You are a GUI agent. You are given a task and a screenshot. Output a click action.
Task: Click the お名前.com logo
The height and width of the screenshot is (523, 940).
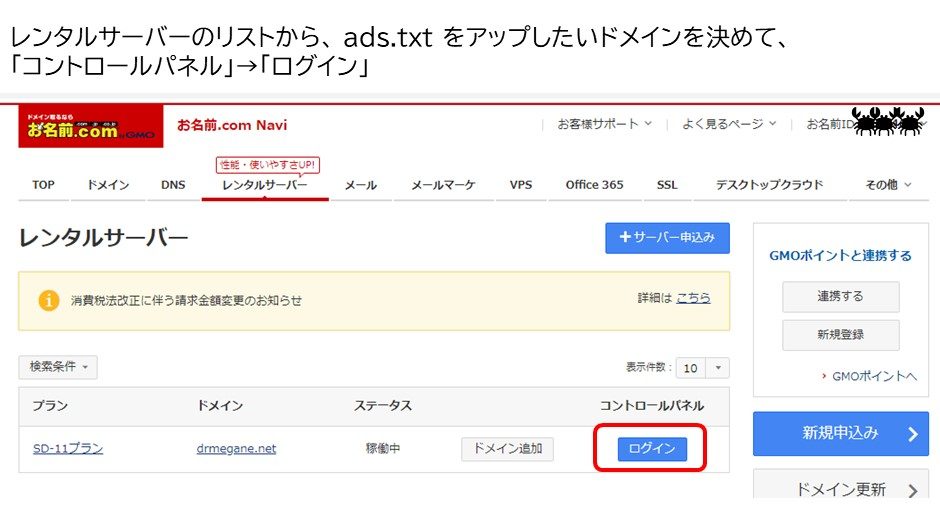(x=91, y=126)
